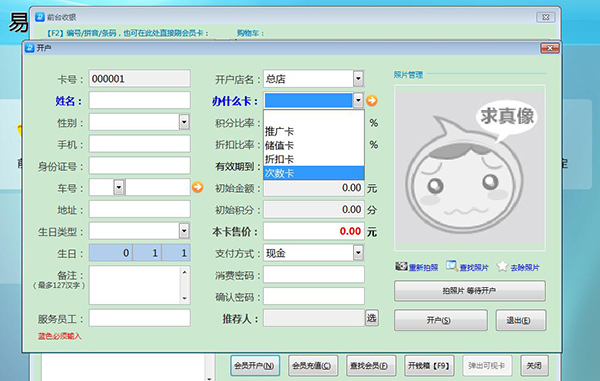
Task: Click the 去除照片 link
Action: point(525,267)
